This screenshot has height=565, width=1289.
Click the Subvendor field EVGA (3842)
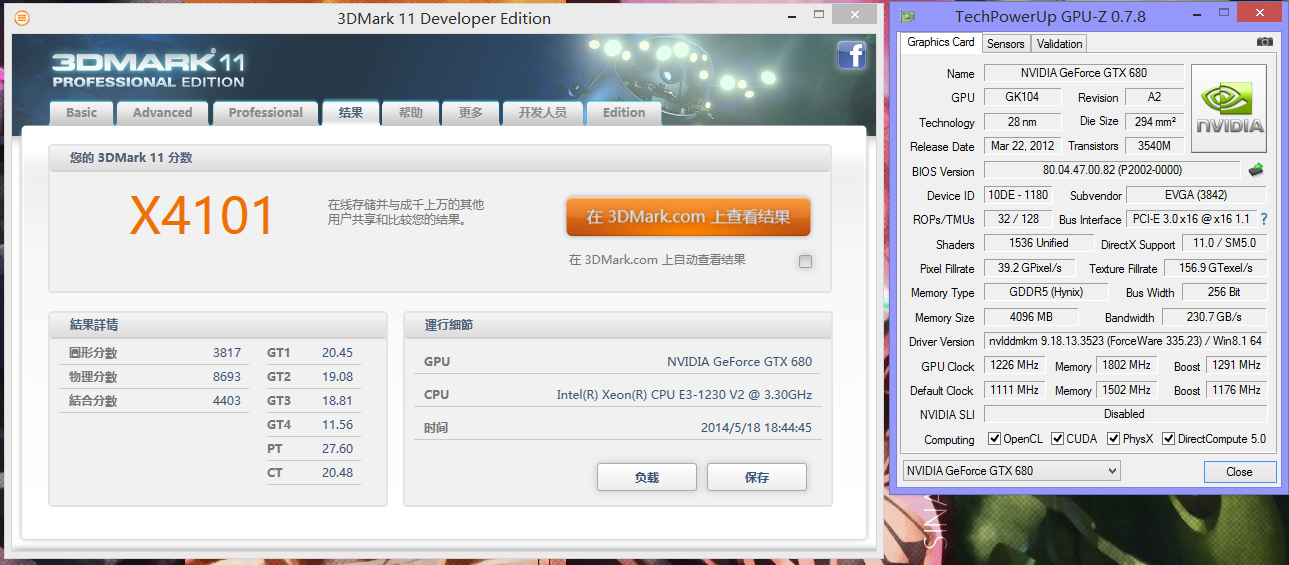1196,195
